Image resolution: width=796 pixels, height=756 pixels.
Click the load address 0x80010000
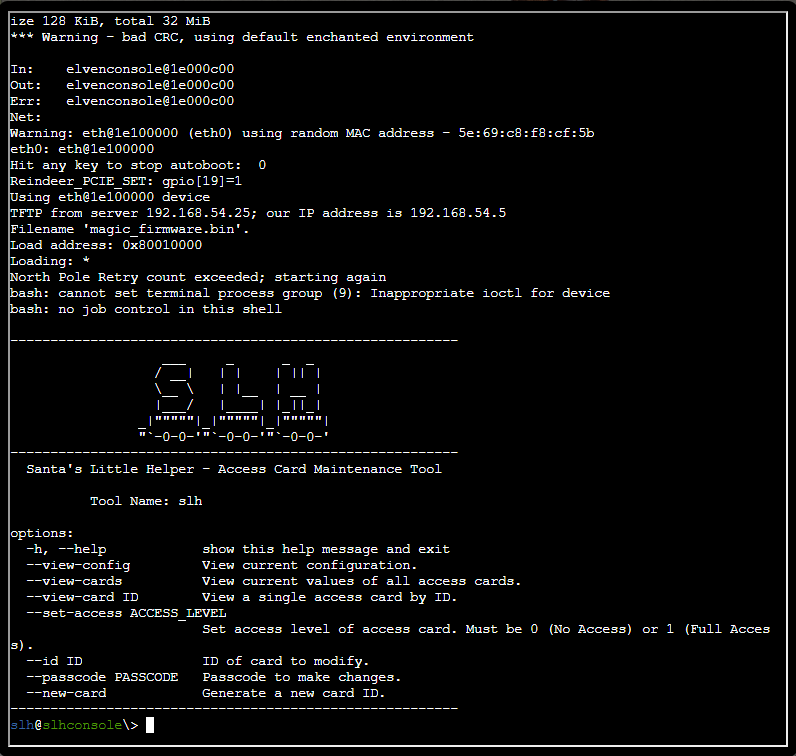(x=162, y=245)
